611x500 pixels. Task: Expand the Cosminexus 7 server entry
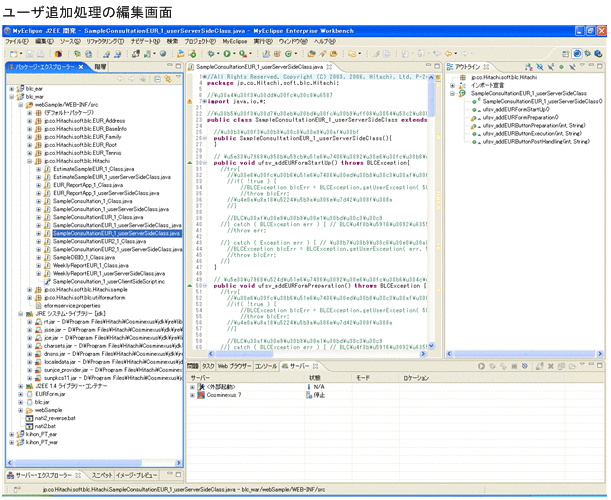(x=190, y=395)
